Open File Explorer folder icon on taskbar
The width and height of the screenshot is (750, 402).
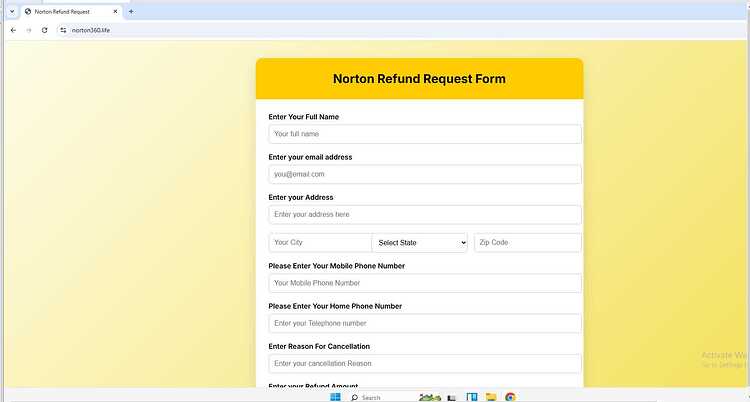point(491,397)
